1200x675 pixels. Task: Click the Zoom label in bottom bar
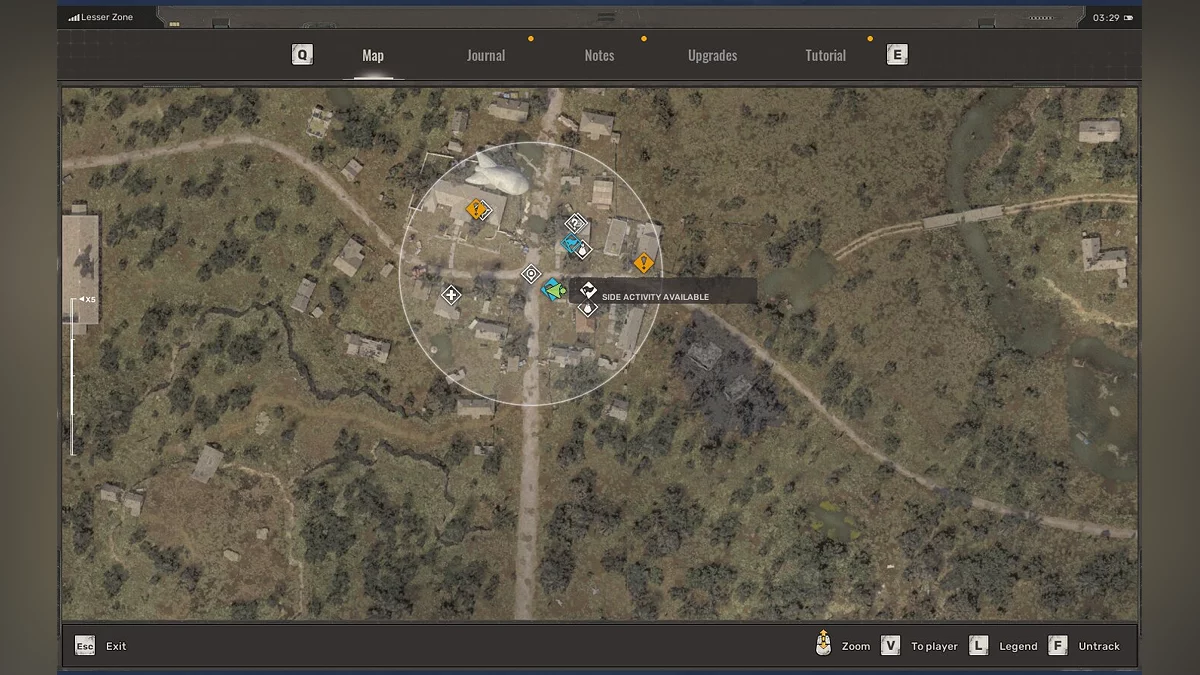tap(856, 647)
